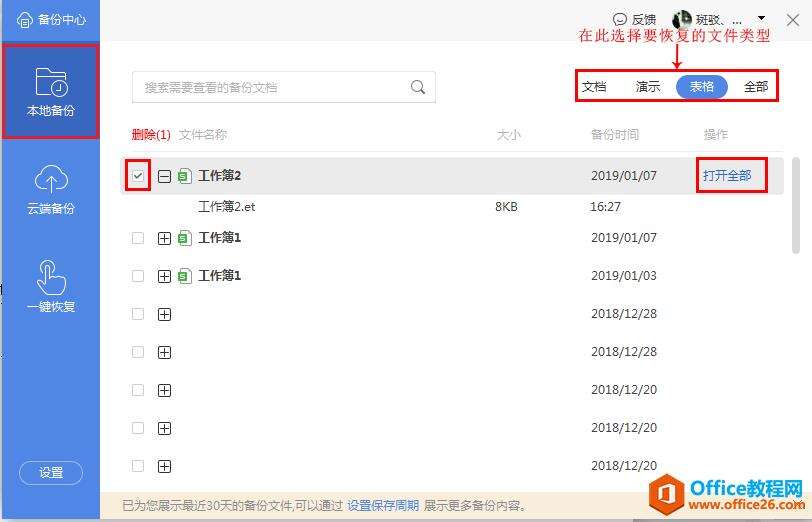This screenshot has width=812, height=522.
Task: Click 打开全部 for 工作簿2
Action: coord(727,176)
